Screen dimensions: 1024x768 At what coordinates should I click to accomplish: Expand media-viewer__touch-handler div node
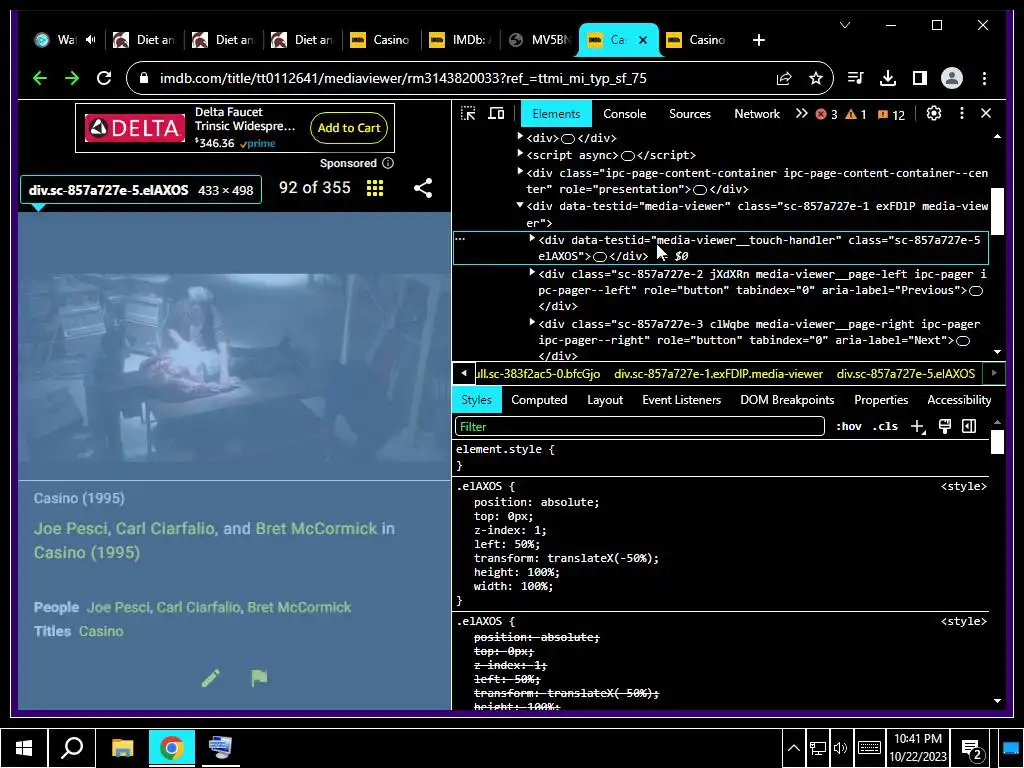pos(532,238)
